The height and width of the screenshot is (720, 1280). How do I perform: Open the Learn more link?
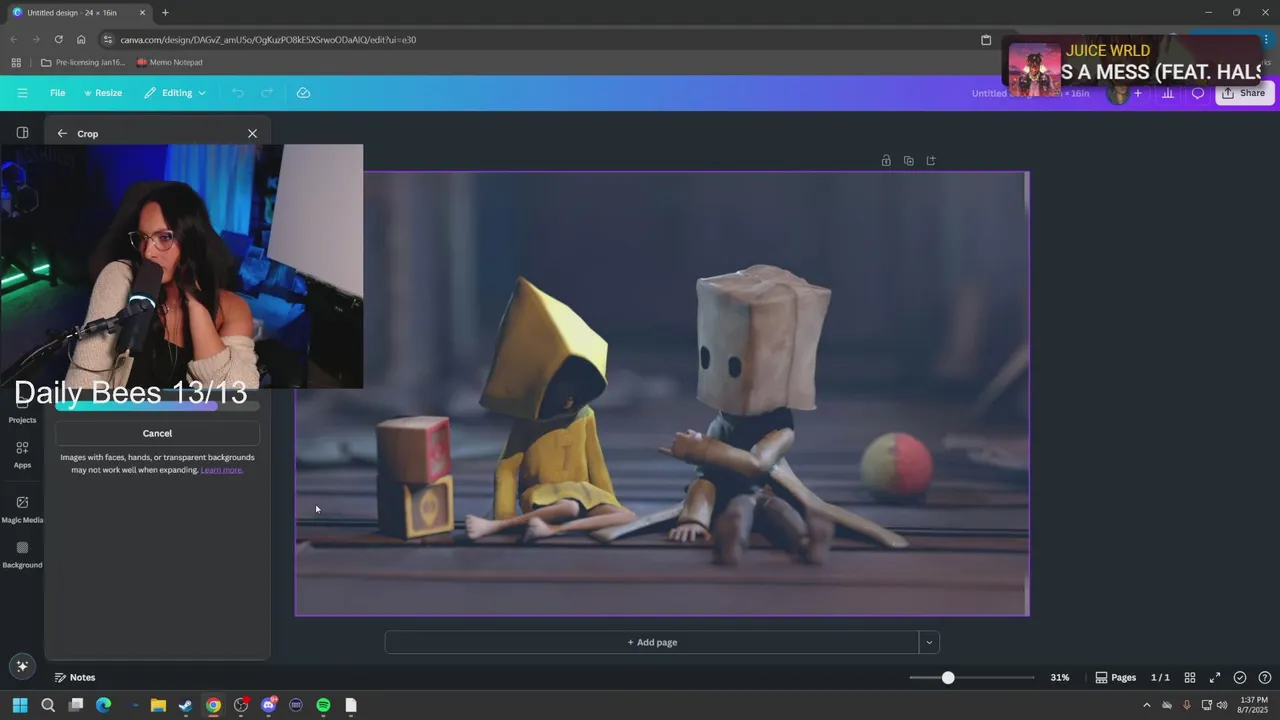click(x=221, y=470)
